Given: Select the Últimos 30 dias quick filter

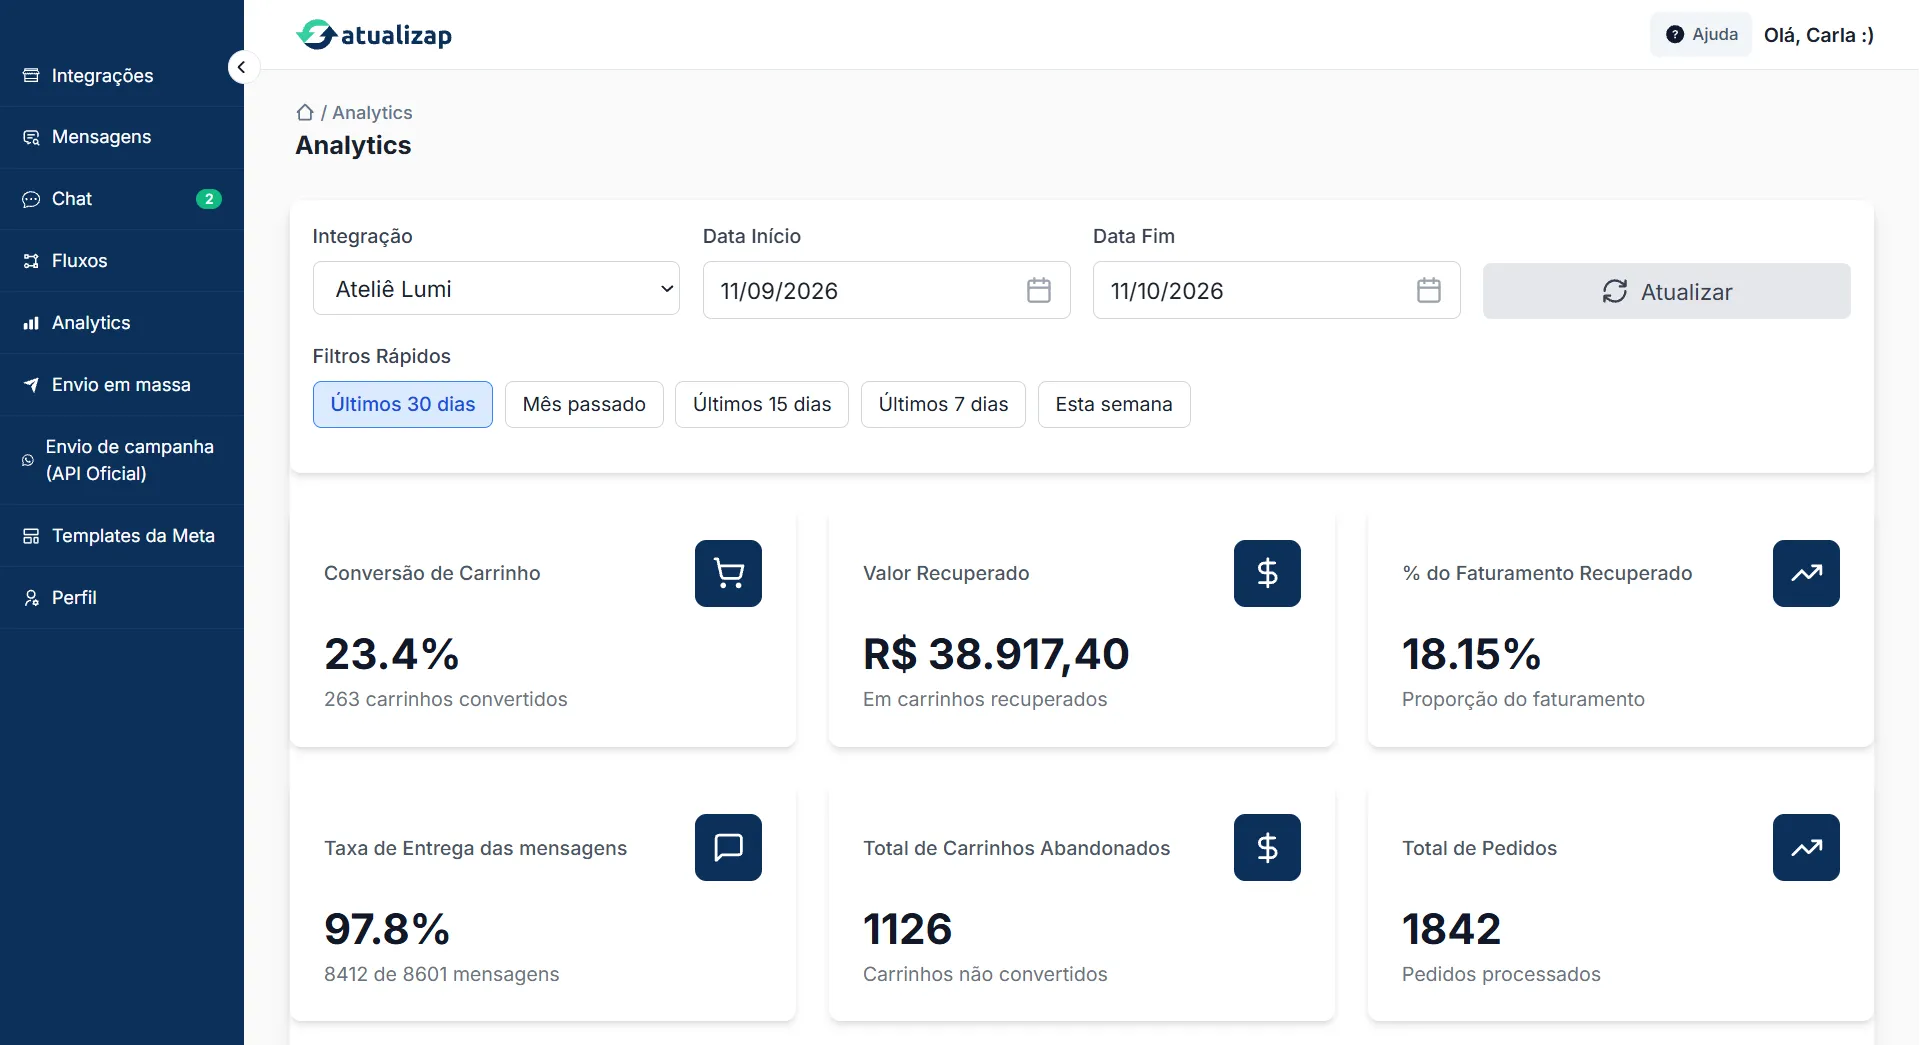Looking at the screenshot, I should [x=403, y=405].
